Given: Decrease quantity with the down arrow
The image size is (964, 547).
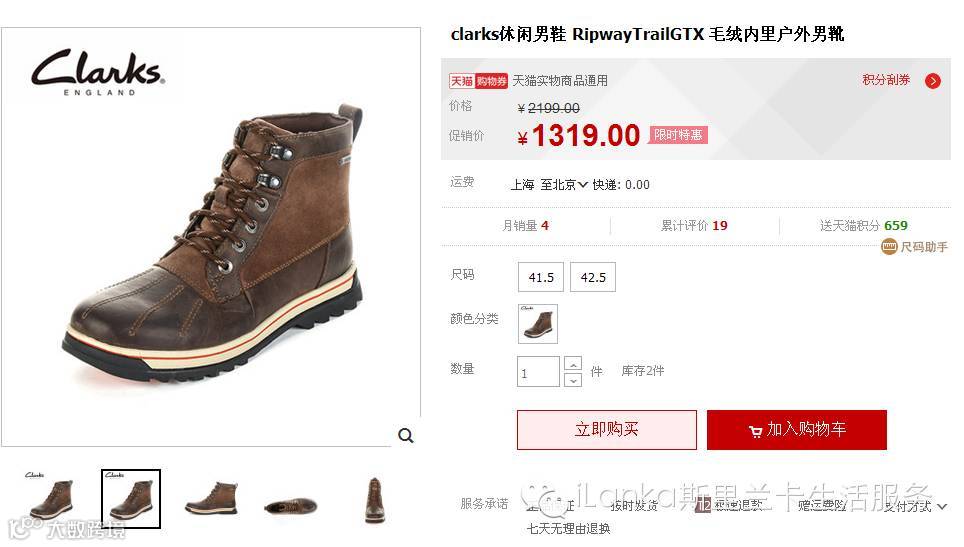Looking at the screenshot, I should click(x=573, y=380).
